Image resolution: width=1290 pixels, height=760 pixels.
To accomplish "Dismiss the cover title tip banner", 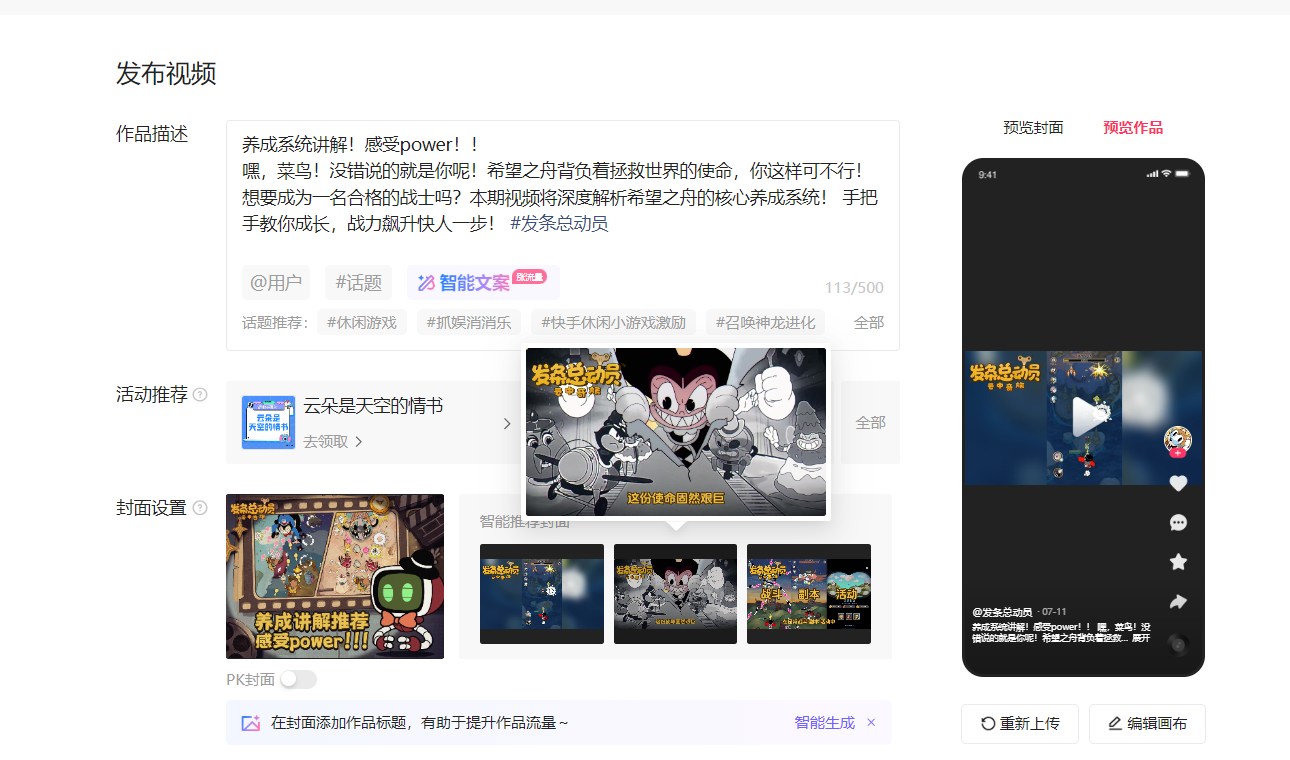I will (871, 723).
